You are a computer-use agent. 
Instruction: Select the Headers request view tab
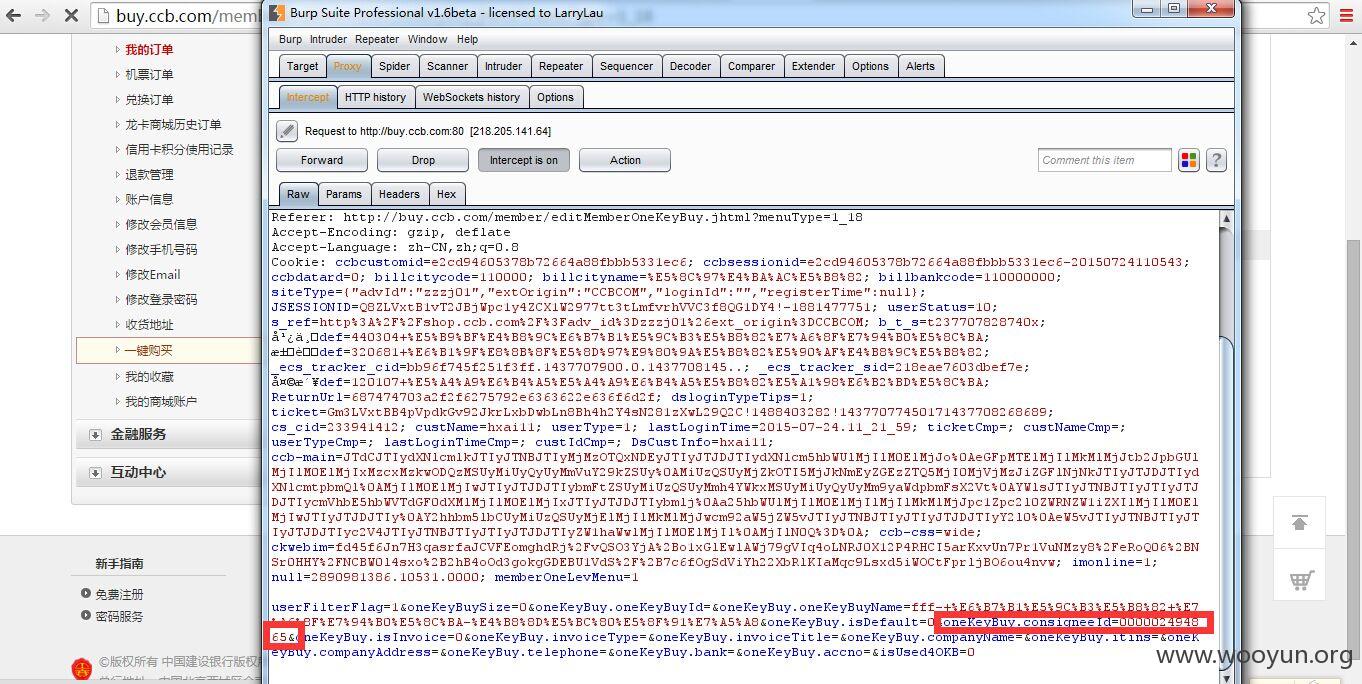click(x=399, y=194)
